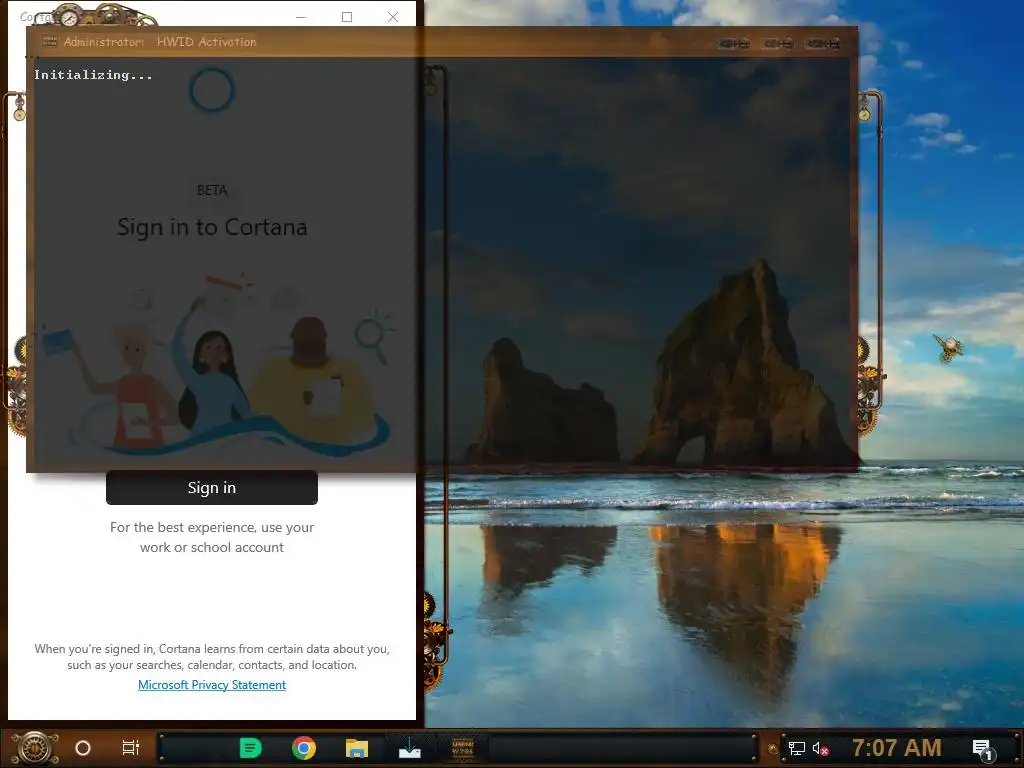
Task: Close the Cortana window
Action: [x=392, y=17]
